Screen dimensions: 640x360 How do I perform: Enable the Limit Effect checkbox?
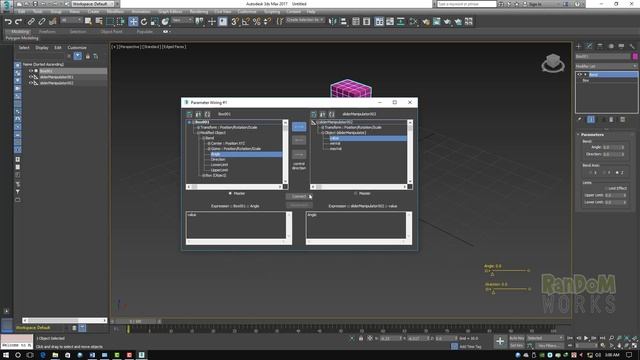click(x=606, y=188)
